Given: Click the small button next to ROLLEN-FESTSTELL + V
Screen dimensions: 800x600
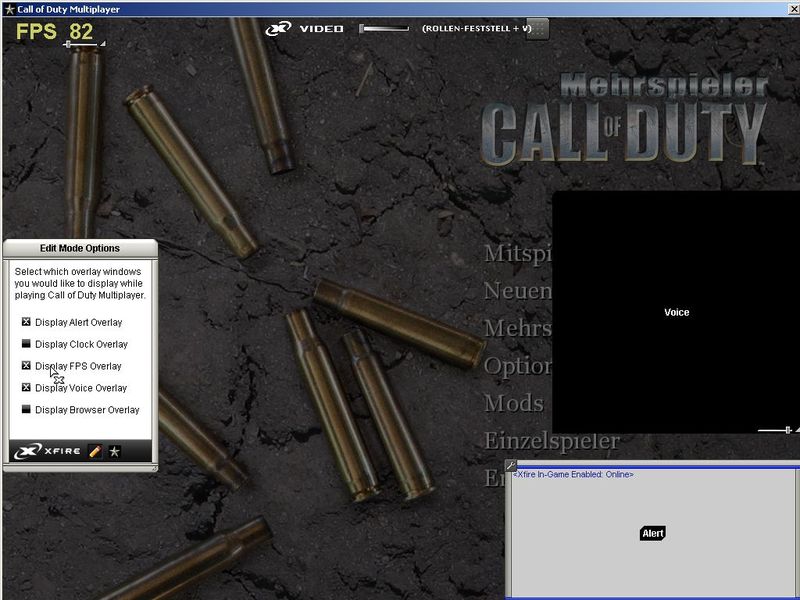Looking at the screenshot, I should click(538, 28).
